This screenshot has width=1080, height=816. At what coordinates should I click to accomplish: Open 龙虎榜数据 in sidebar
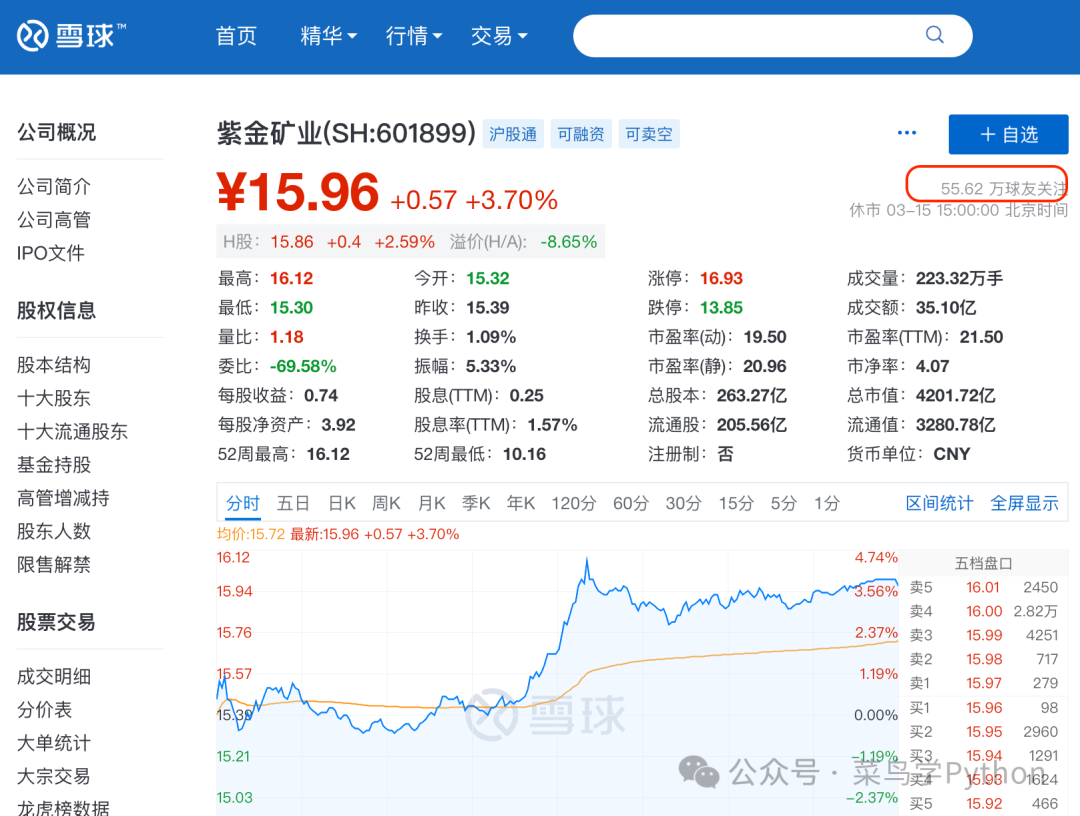click(x=63, y=808)
